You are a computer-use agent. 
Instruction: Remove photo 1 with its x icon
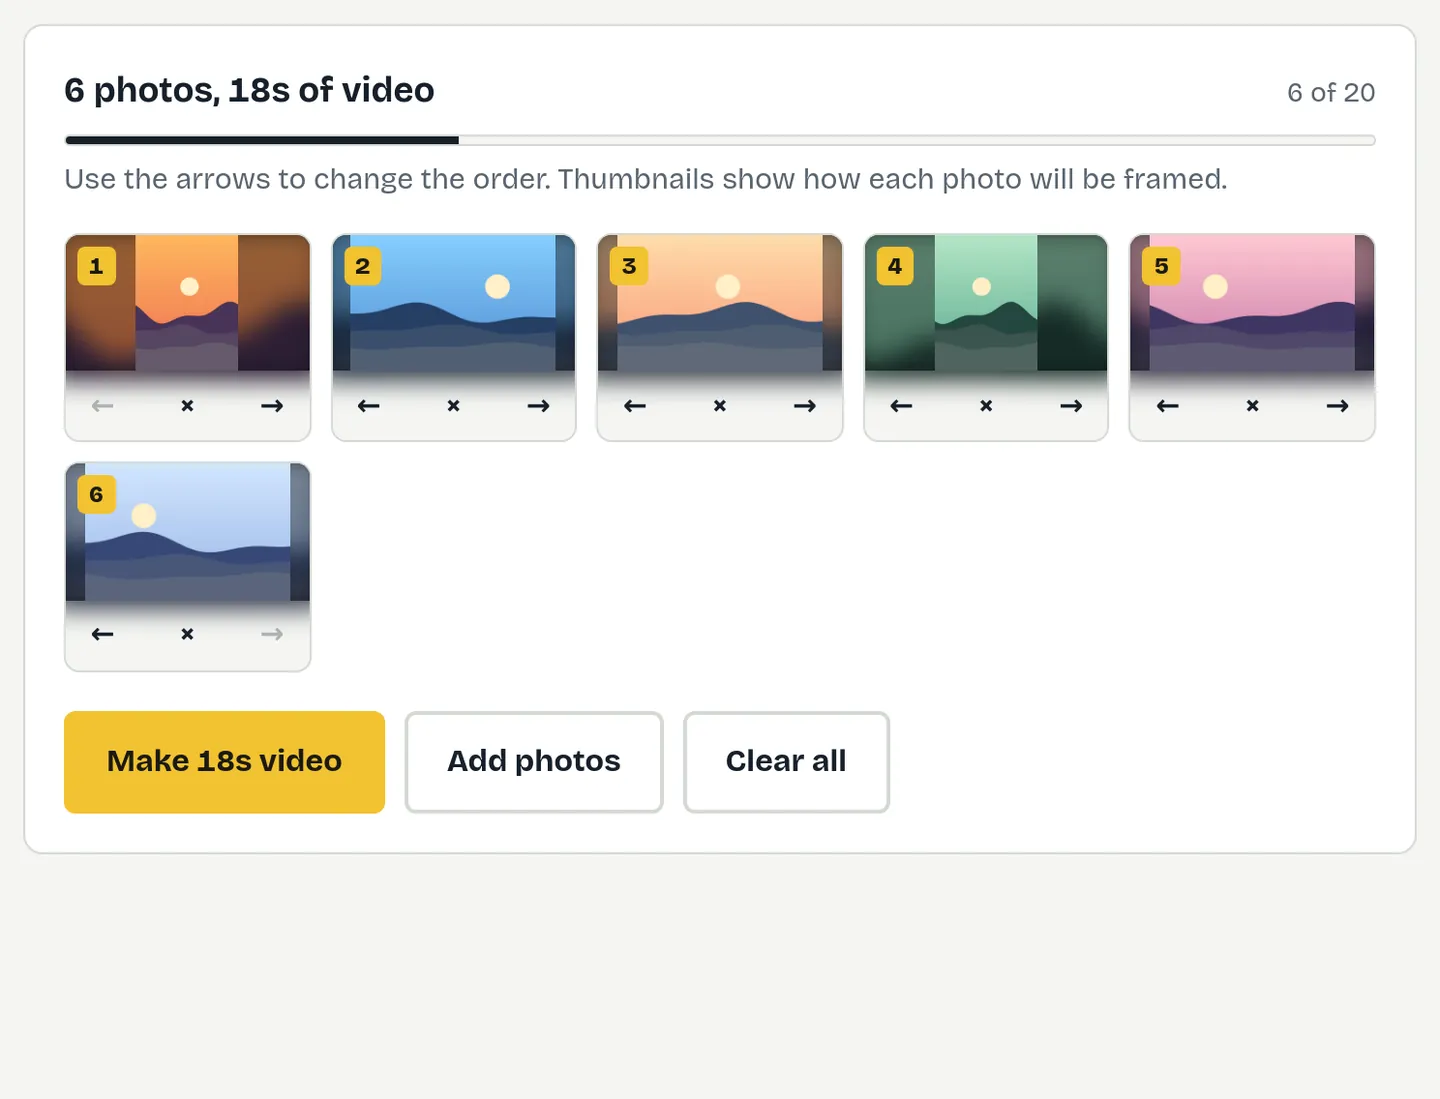click(187, 406)
